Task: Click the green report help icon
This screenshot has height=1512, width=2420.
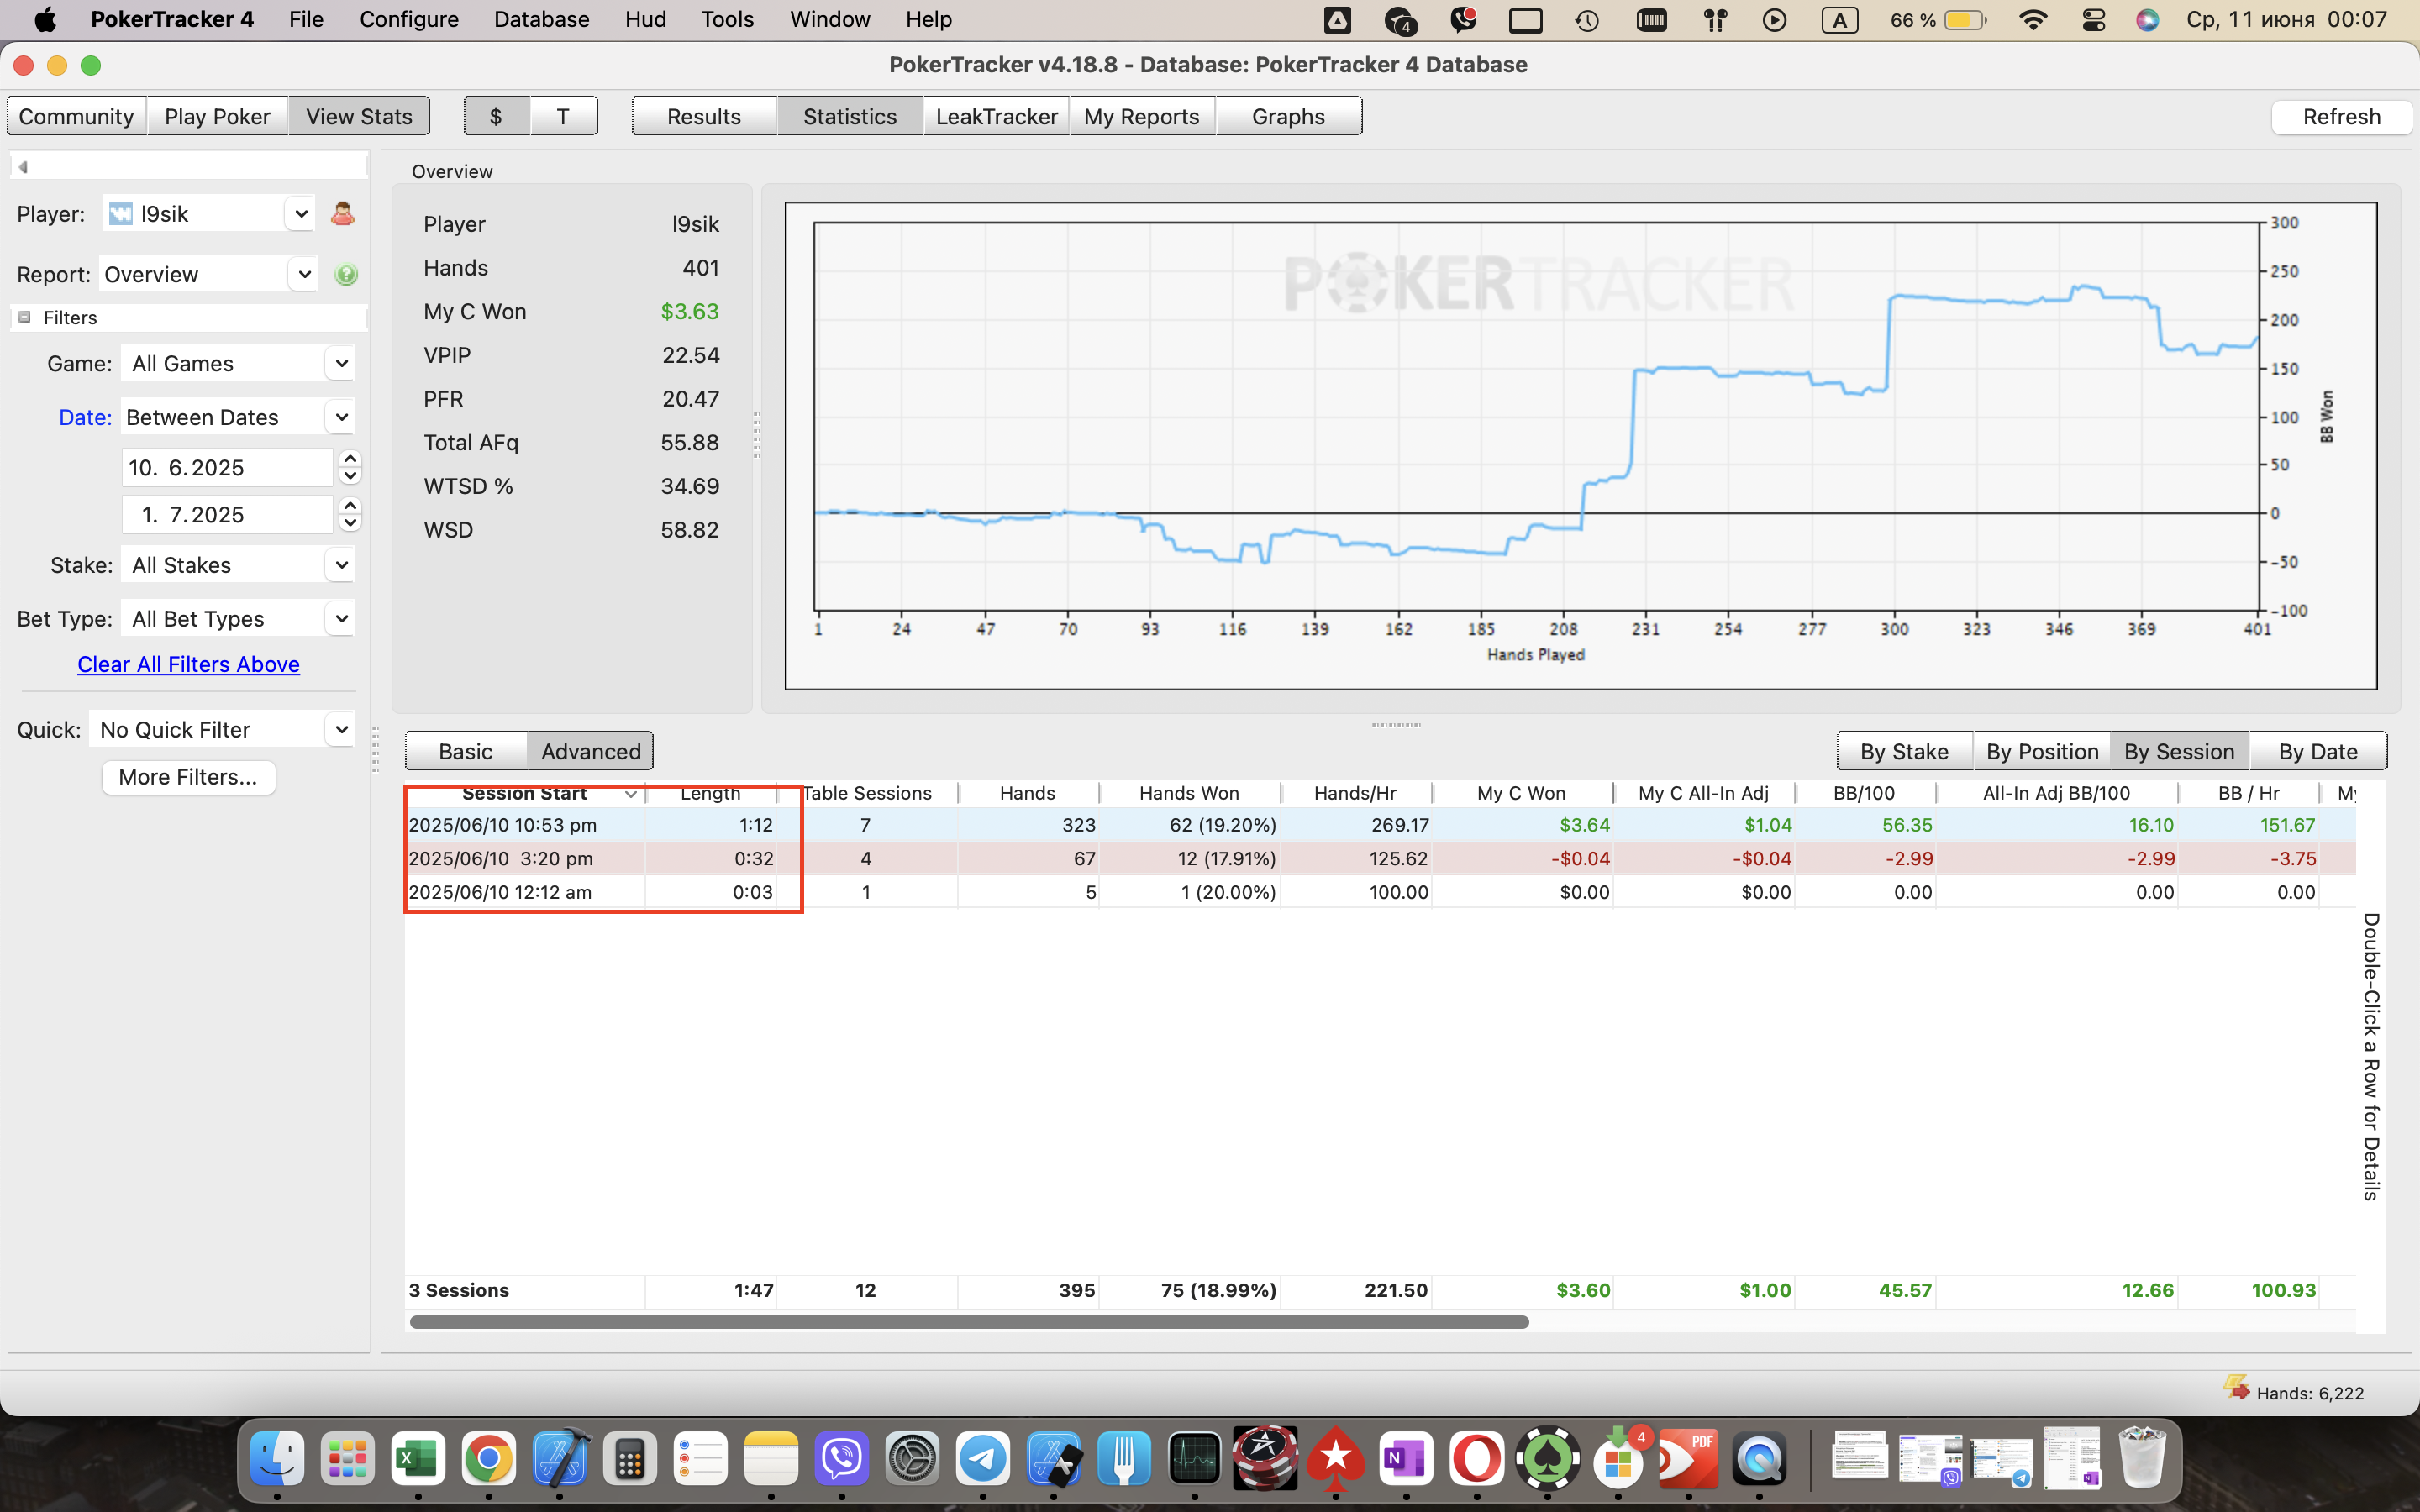Action: pyautogui.click(x=346, y=274)
